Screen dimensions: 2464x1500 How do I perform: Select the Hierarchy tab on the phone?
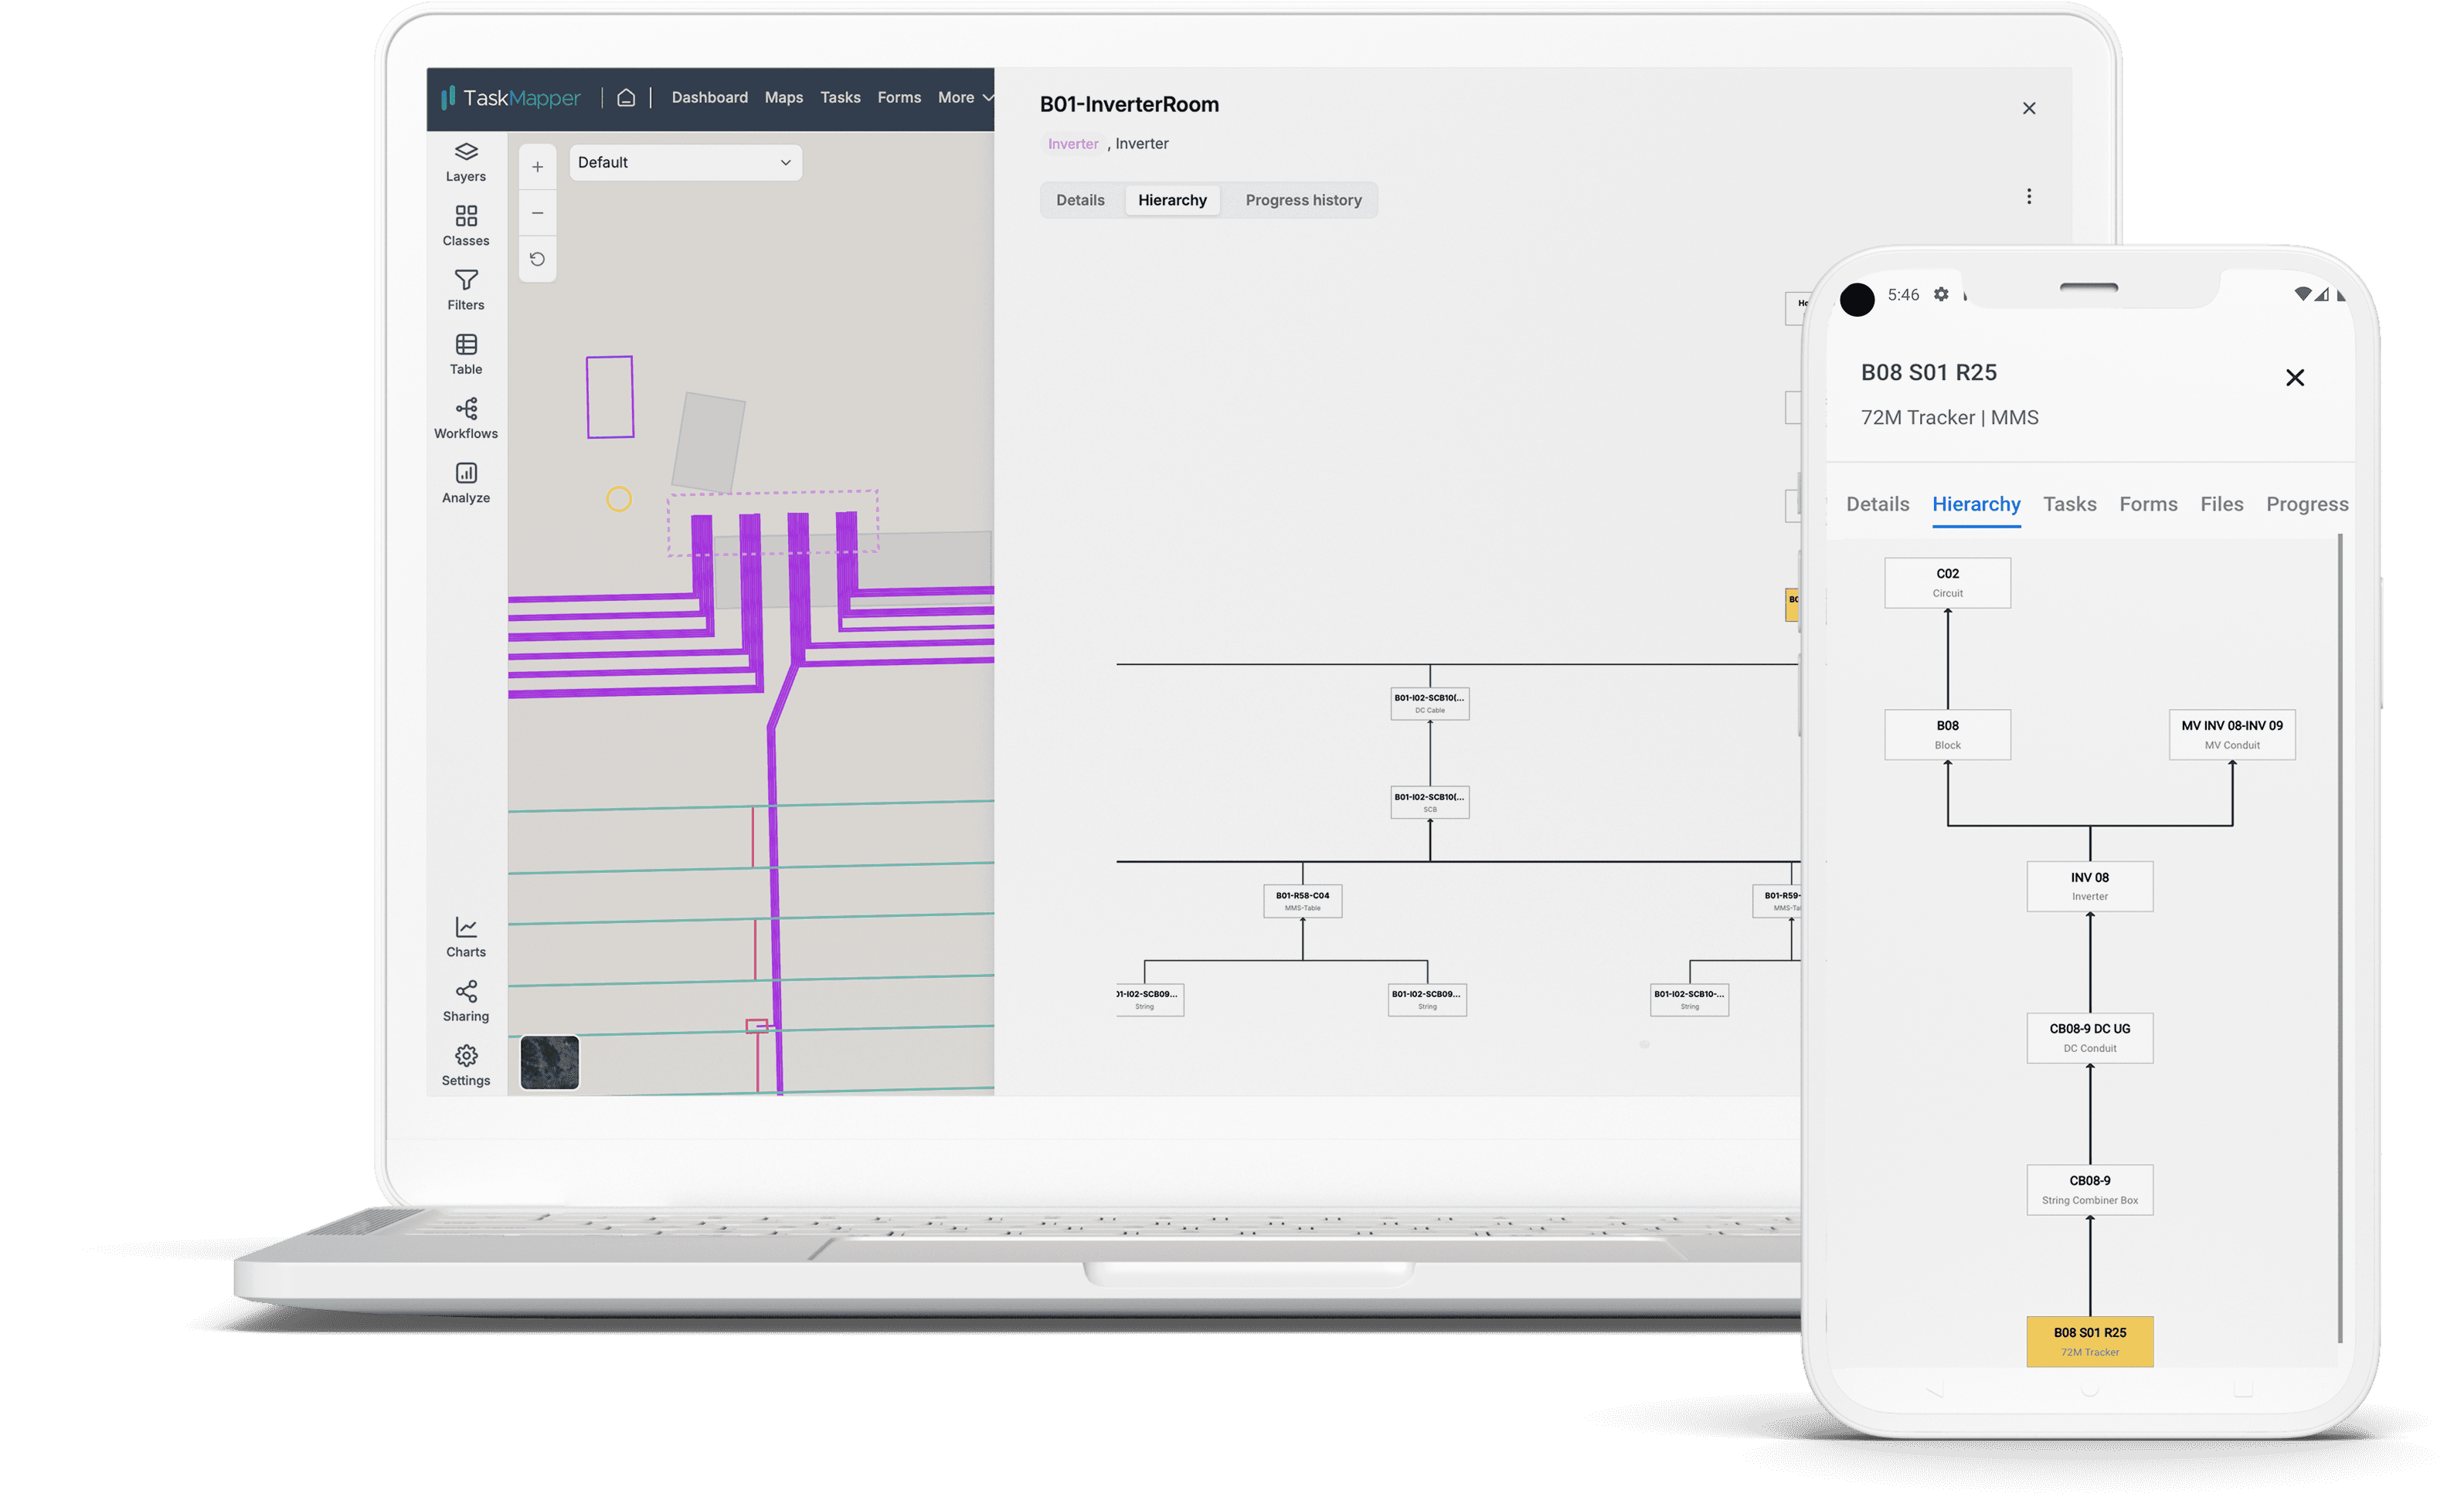pyautogui.click(x=1976, y=504)
